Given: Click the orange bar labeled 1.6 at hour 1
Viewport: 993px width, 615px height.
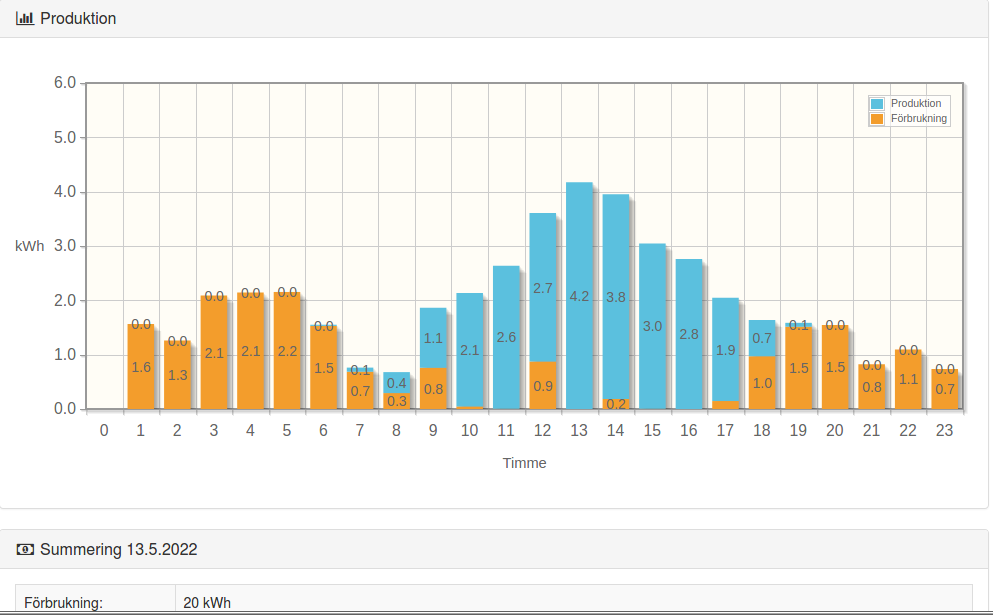Looking at the screenshot, I should (x=141, y=367).
